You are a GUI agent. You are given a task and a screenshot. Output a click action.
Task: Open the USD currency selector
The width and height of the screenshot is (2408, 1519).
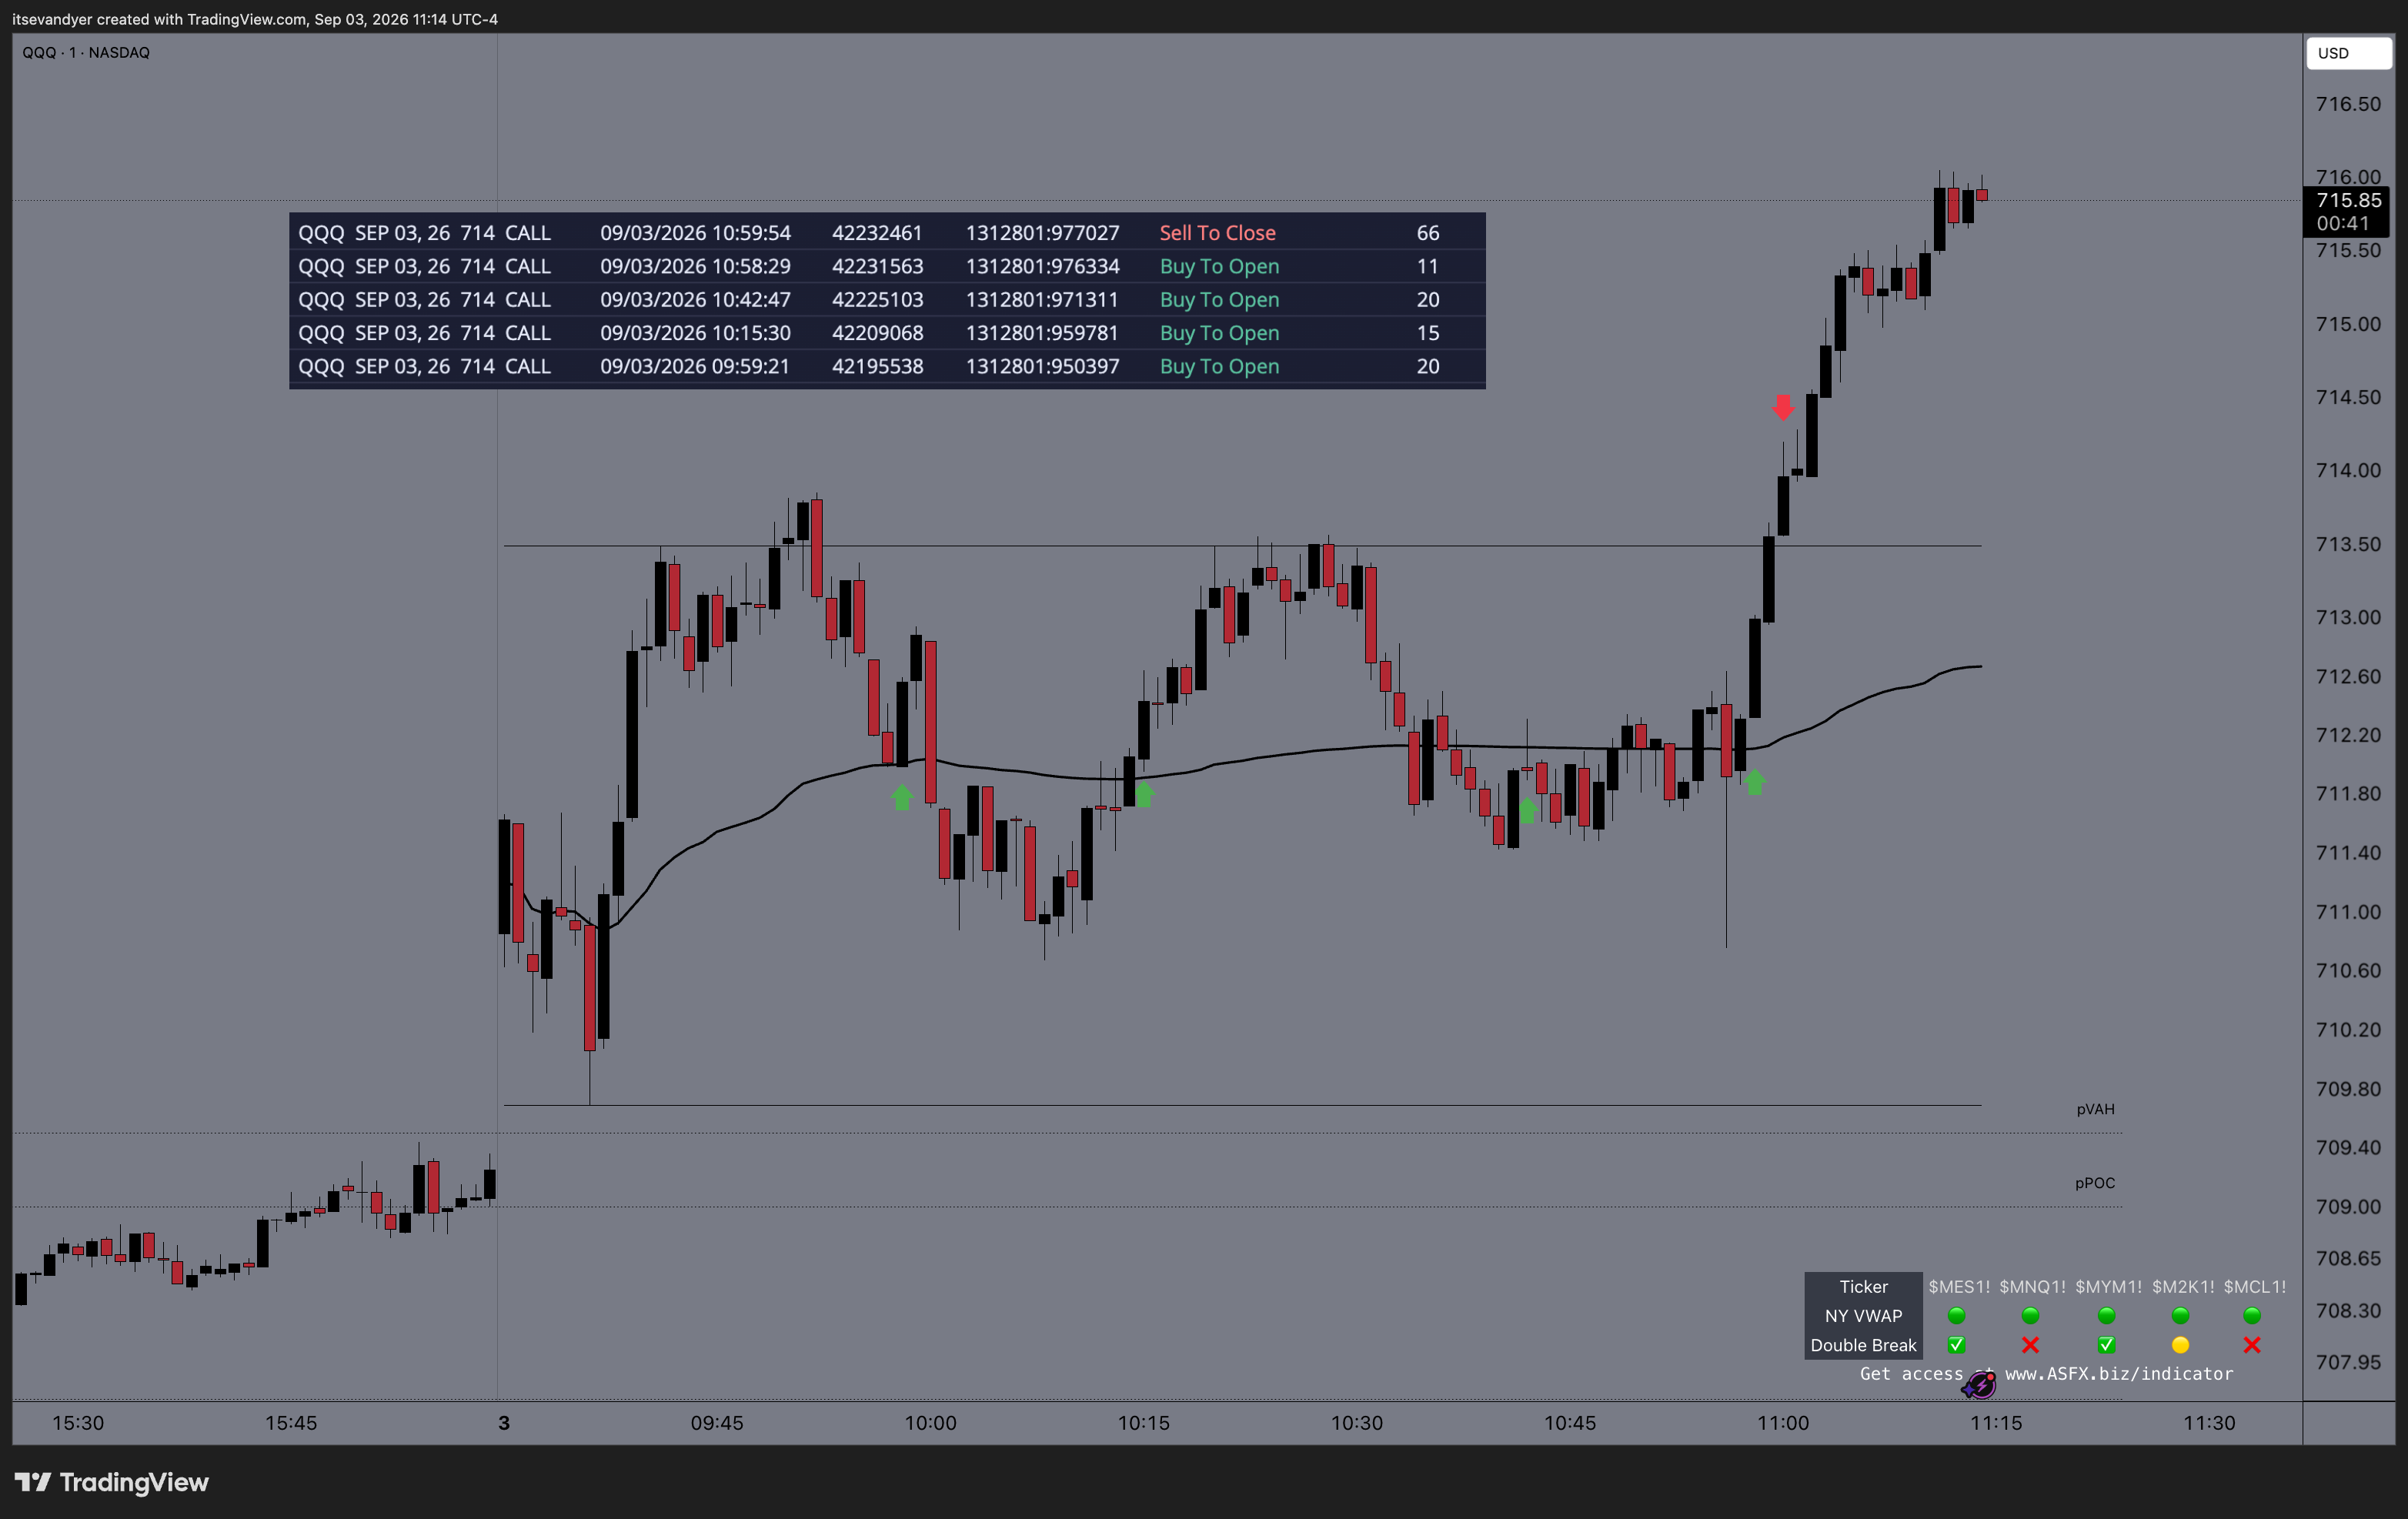pos(2349,53)
